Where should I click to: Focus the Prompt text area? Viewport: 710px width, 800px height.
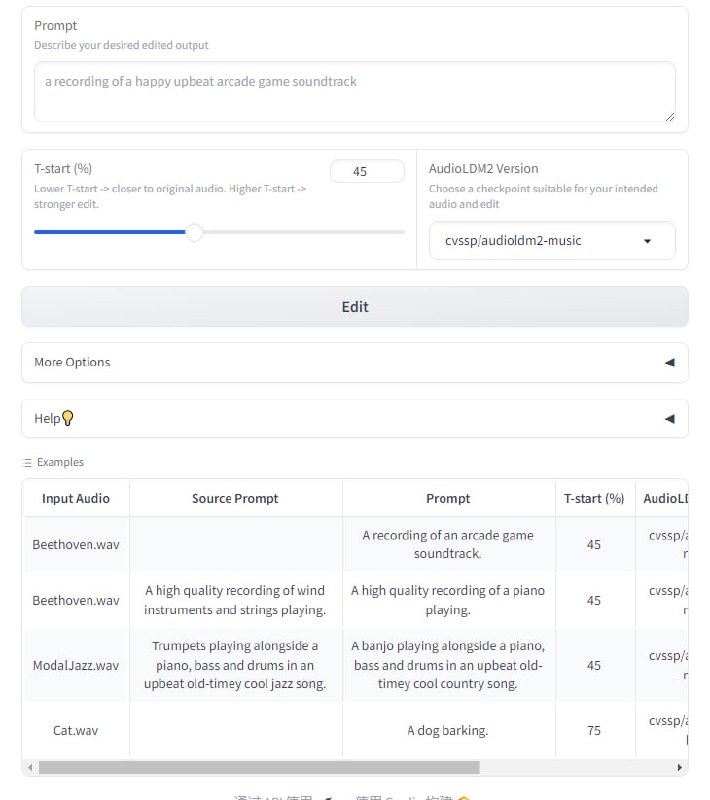(x=355, y=92)
